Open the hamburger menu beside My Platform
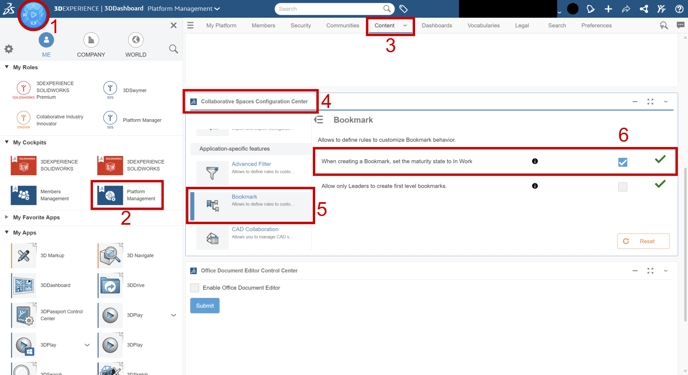688x375 pixels. [x=190, y=25]
